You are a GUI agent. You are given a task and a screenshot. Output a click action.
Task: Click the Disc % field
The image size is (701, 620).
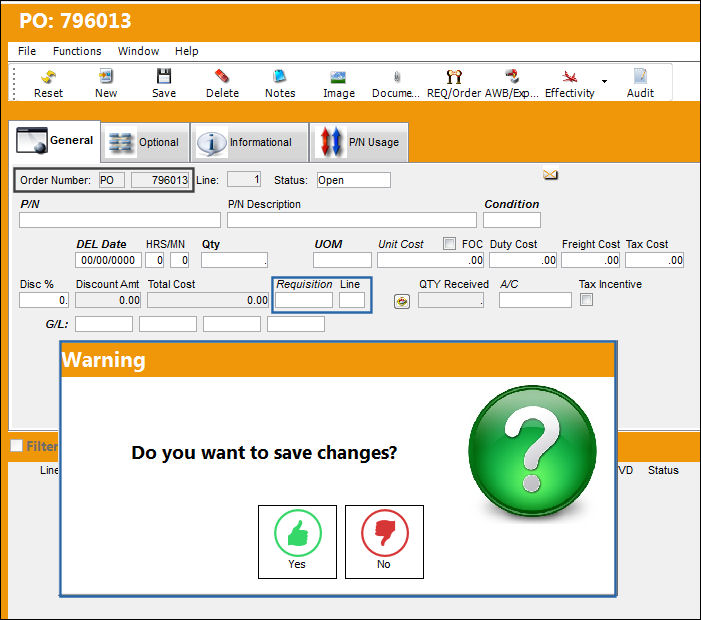coord(43,300)
